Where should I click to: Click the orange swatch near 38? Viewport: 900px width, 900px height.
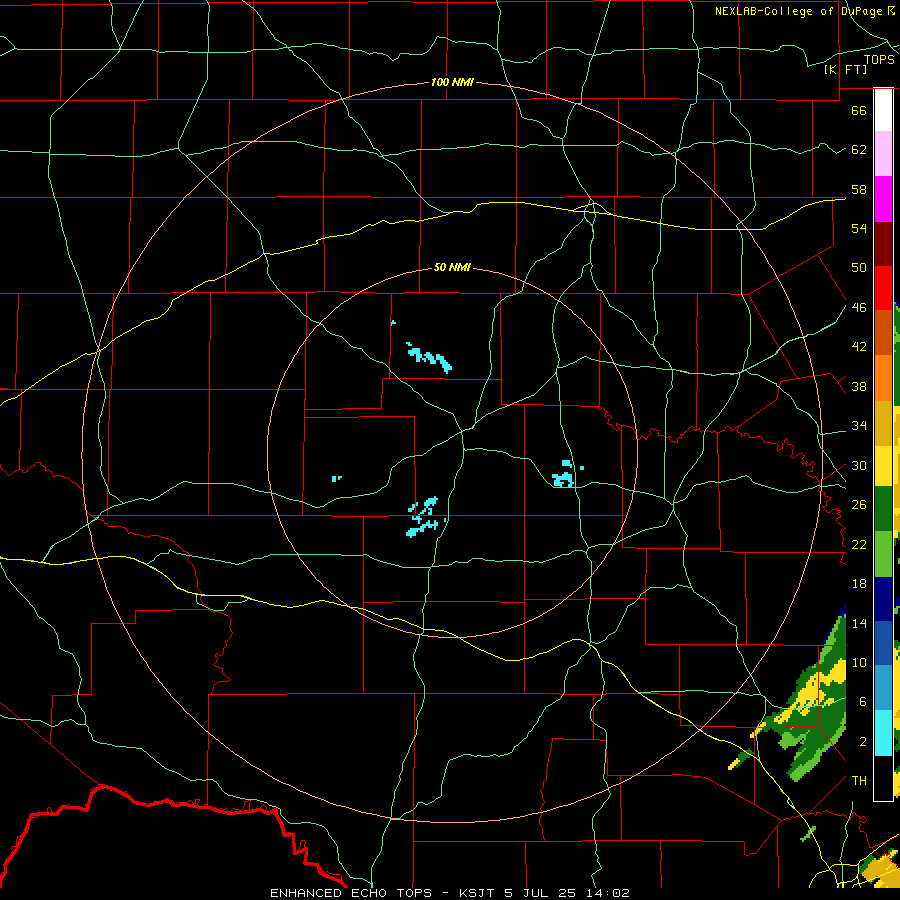(883, 378)
